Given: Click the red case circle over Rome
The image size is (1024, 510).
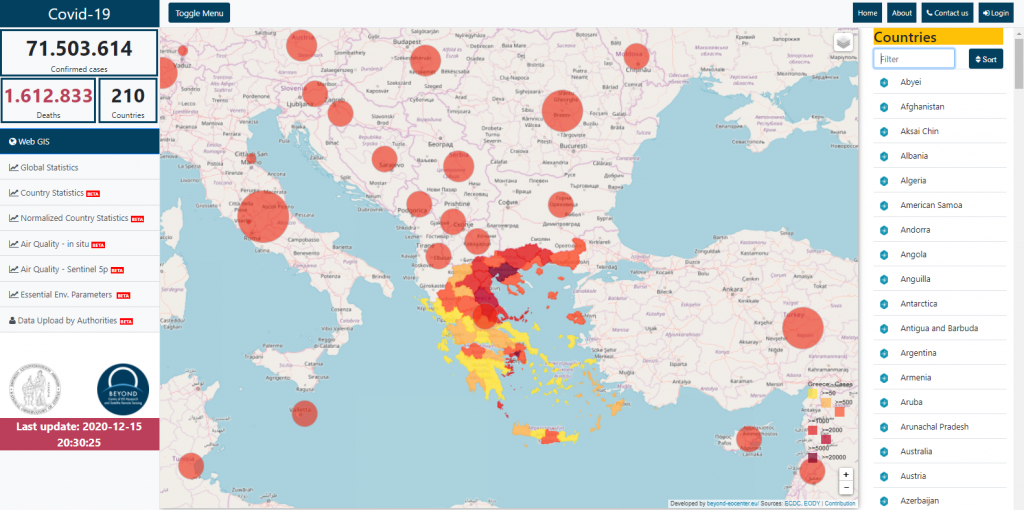Looking at the screenshot, I should point(263,215).
